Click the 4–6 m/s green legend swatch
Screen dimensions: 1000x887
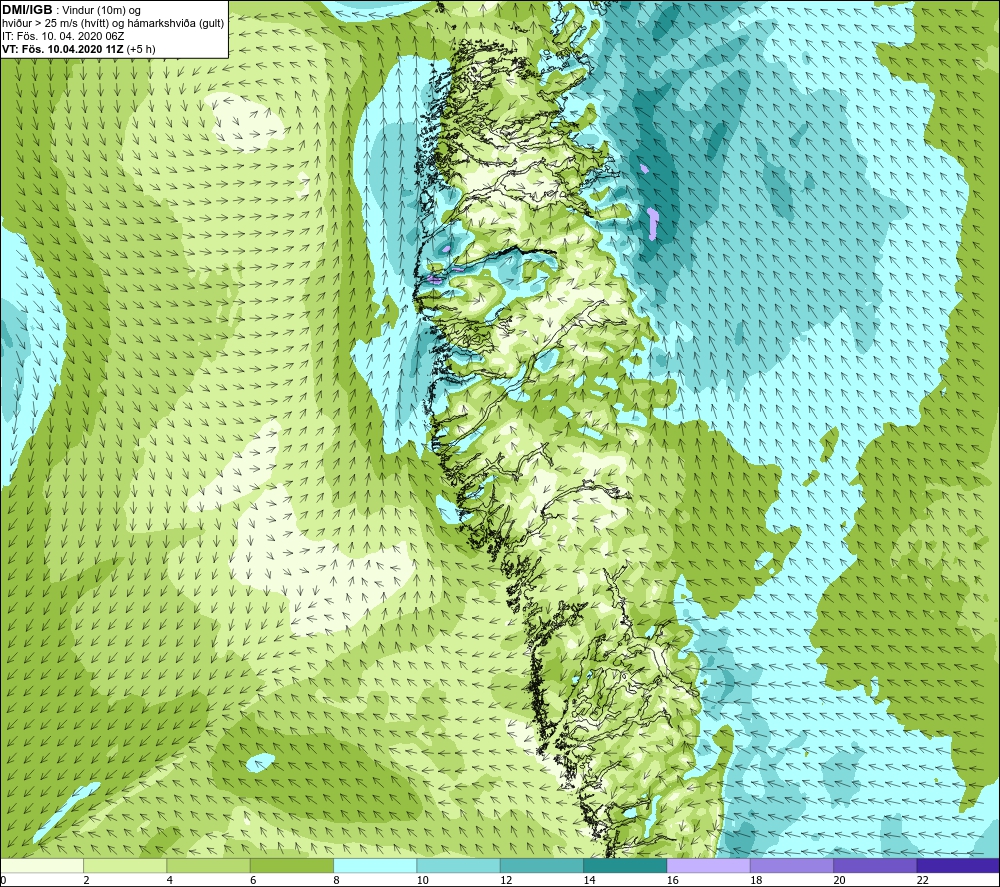(x=209, y=865)
